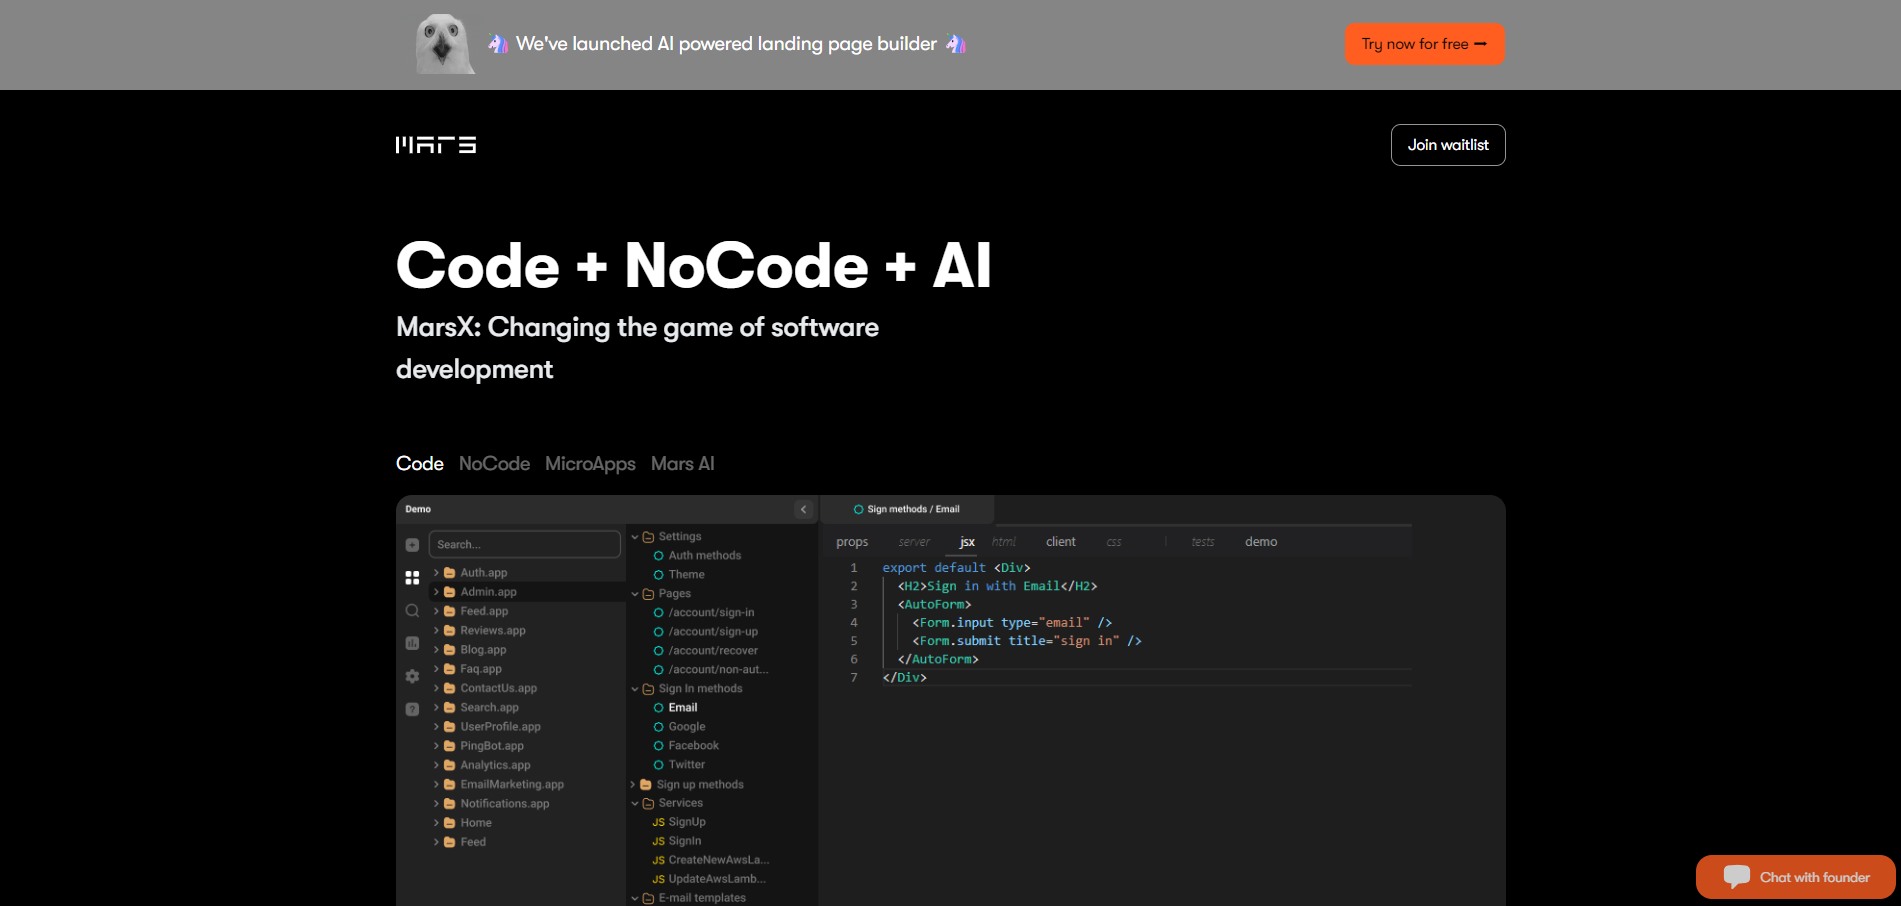Expand the Admin.app folder chevron
This screenshot has height=906, width=1901.
pos(436,592)
